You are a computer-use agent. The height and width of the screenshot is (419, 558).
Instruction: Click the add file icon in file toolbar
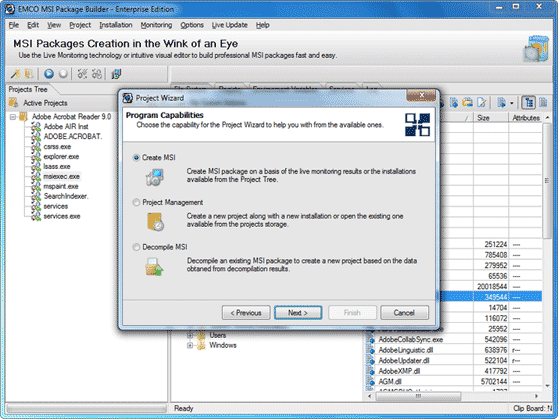[454, 103]
